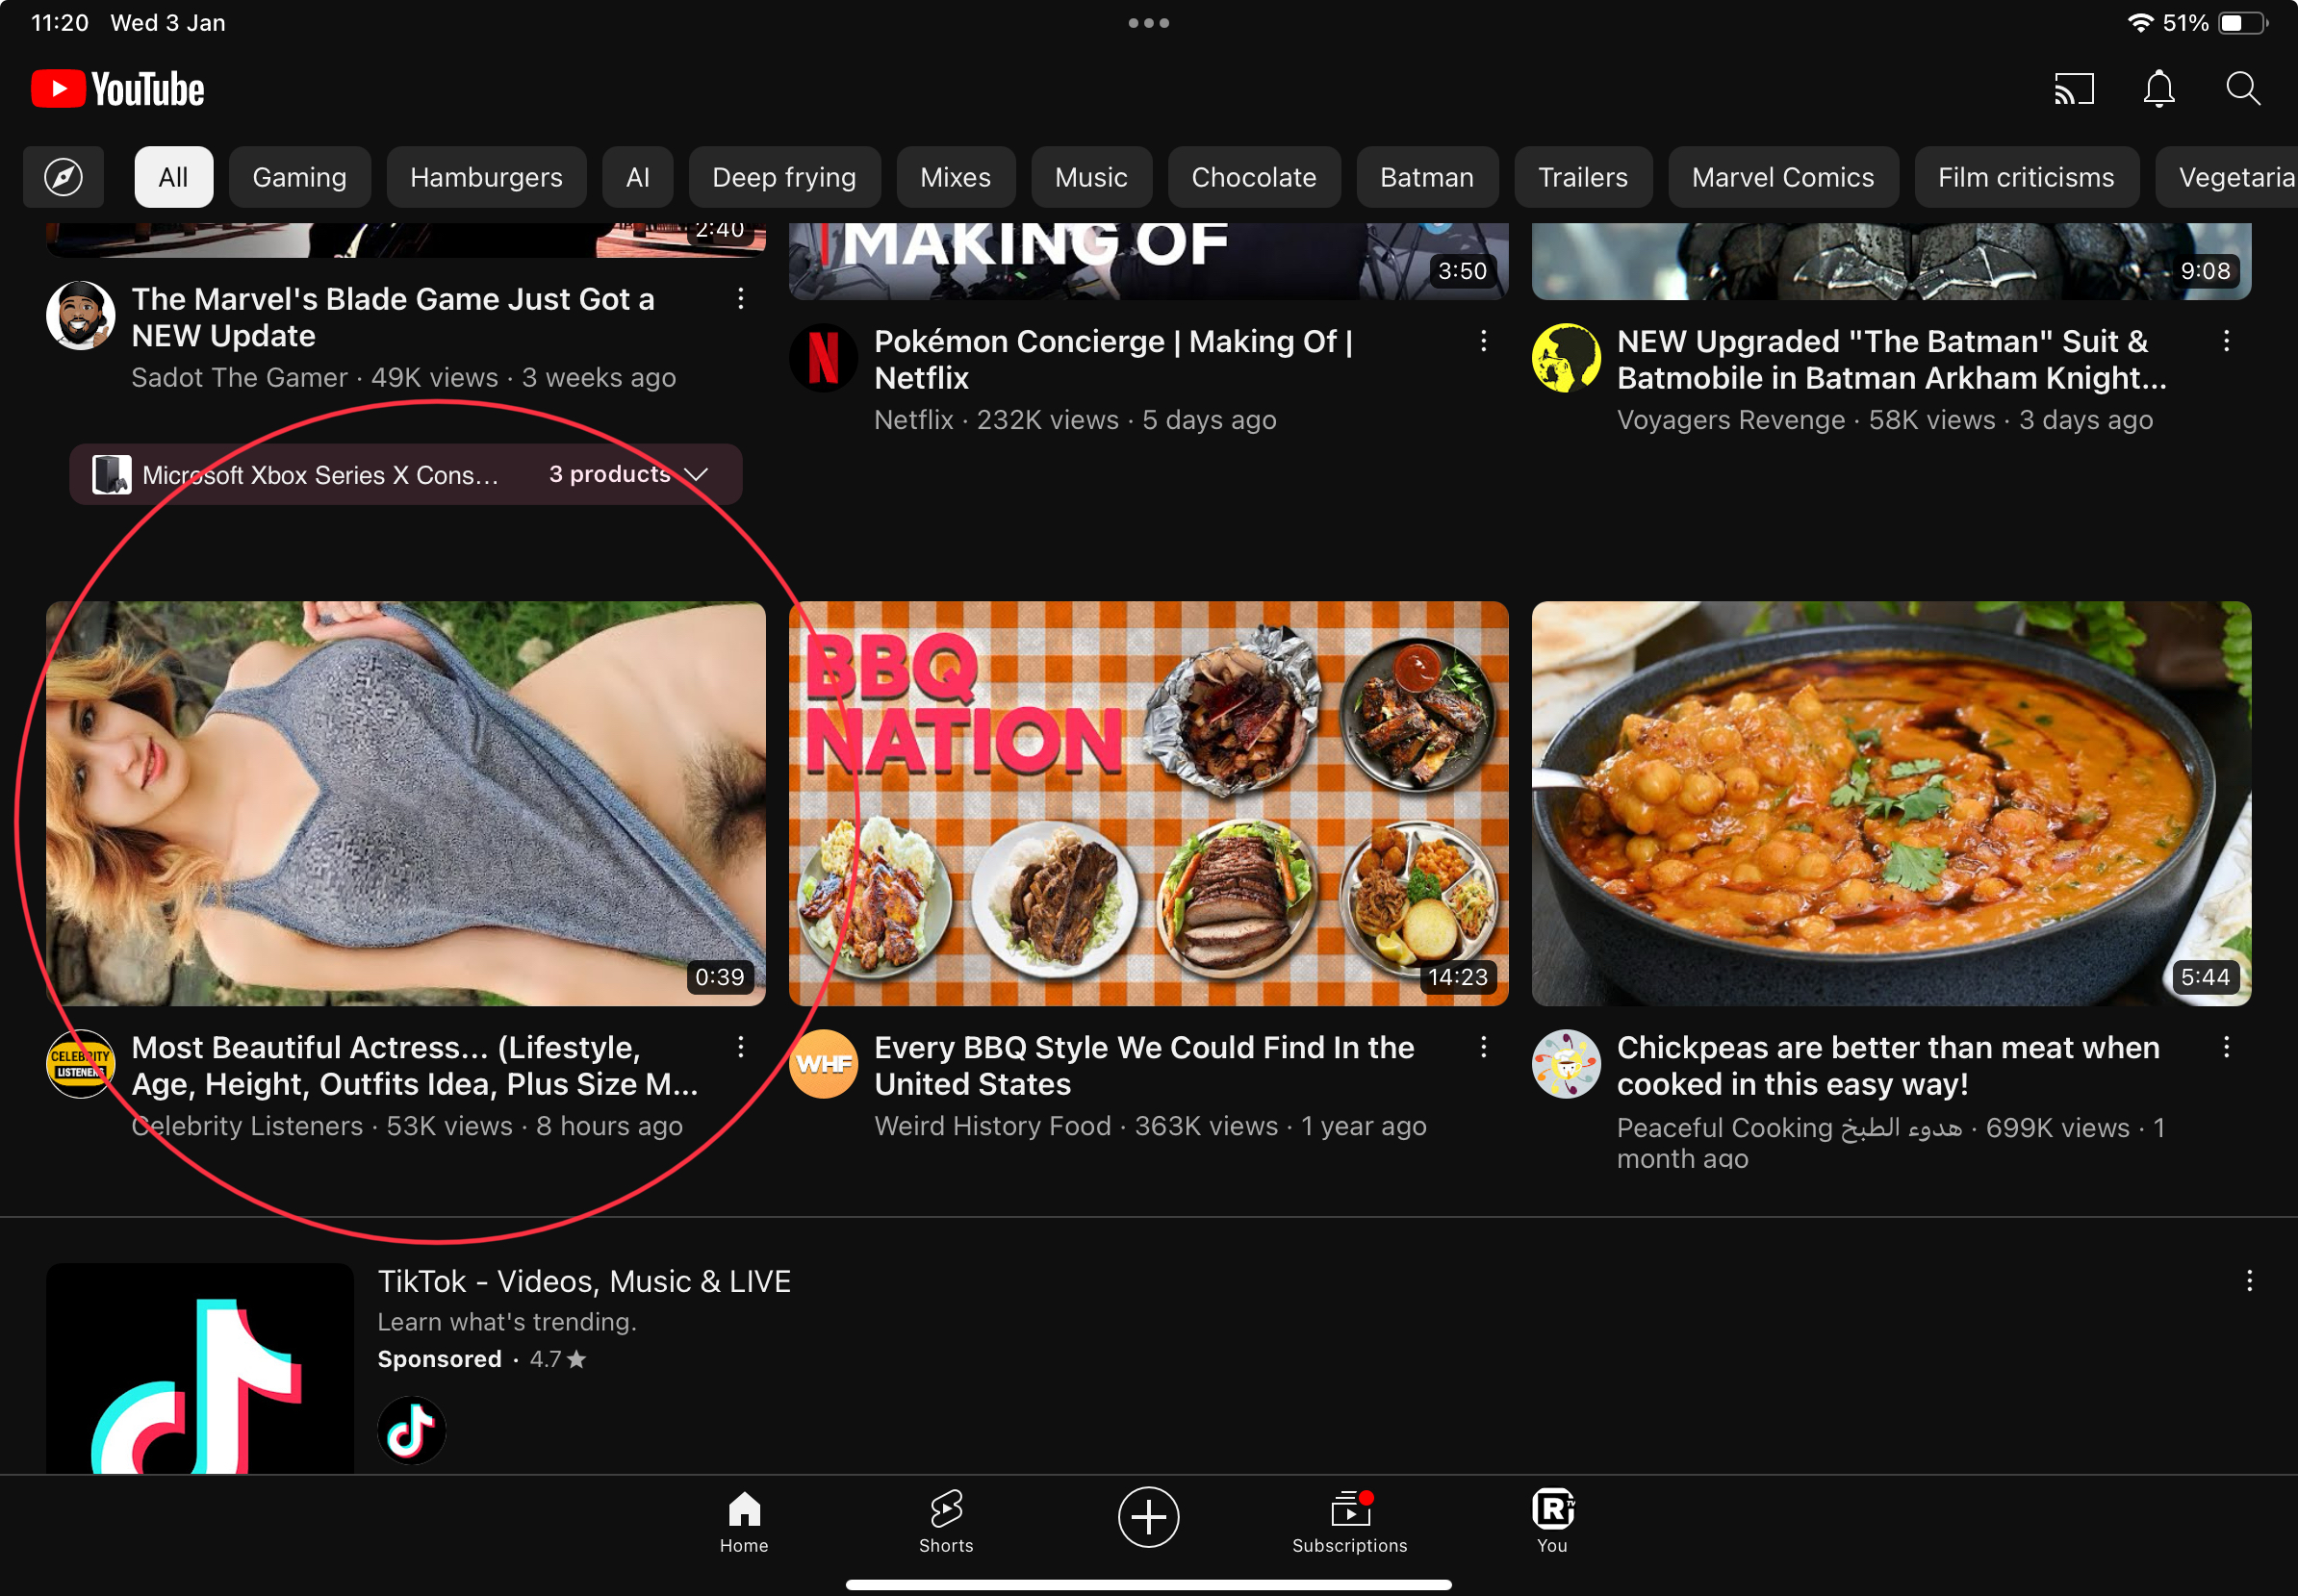Select the Batman filter chip
Screen dimensions: 2298x1596
(1426, 178)
